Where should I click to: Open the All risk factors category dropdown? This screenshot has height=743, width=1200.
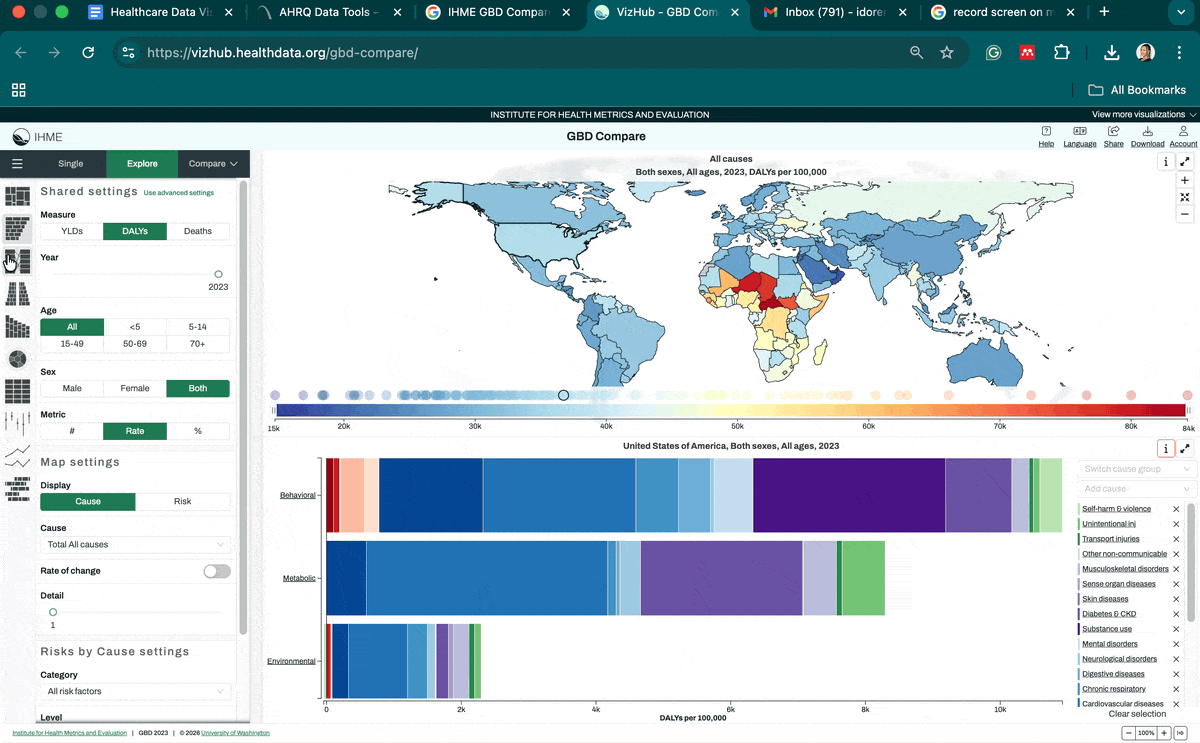pyautogui.click(x=135, y=691)
